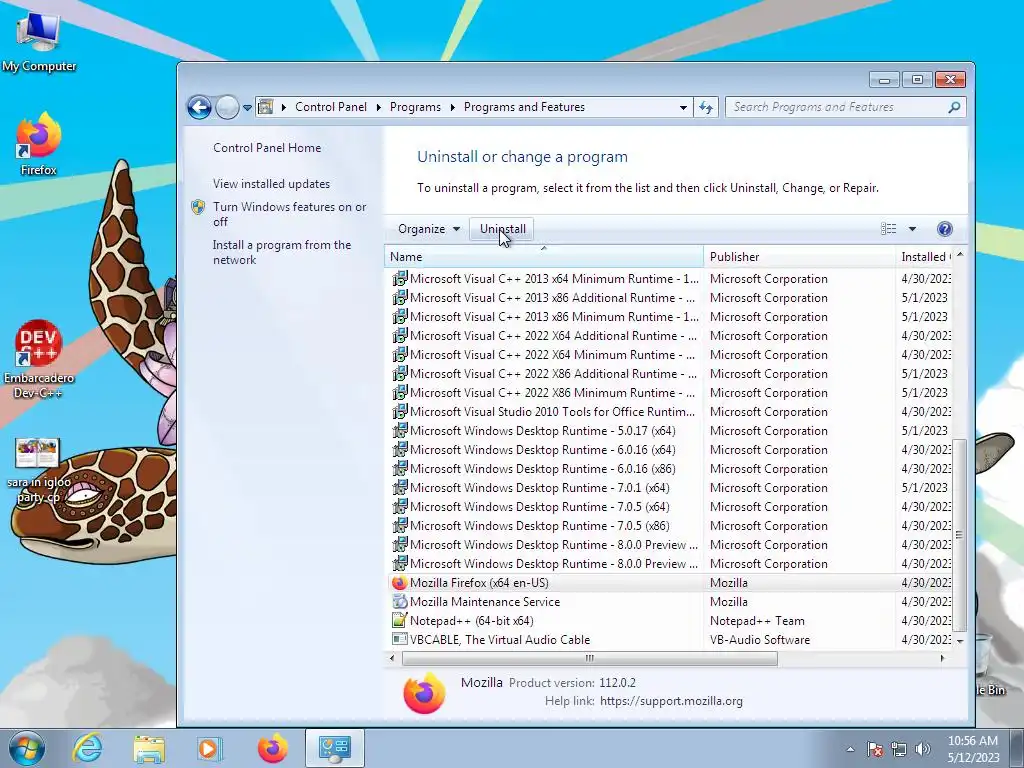
Task: Click the Action Center flag tray icon
Action: click(x=875, y=749)
